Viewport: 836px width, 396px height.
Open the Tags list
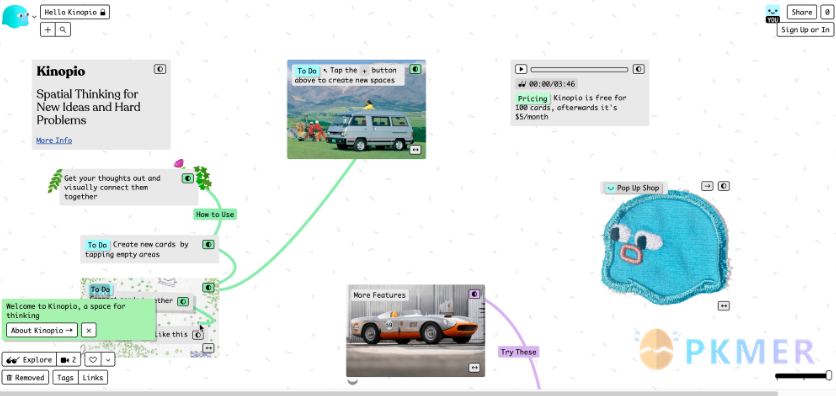coord(65,377)
